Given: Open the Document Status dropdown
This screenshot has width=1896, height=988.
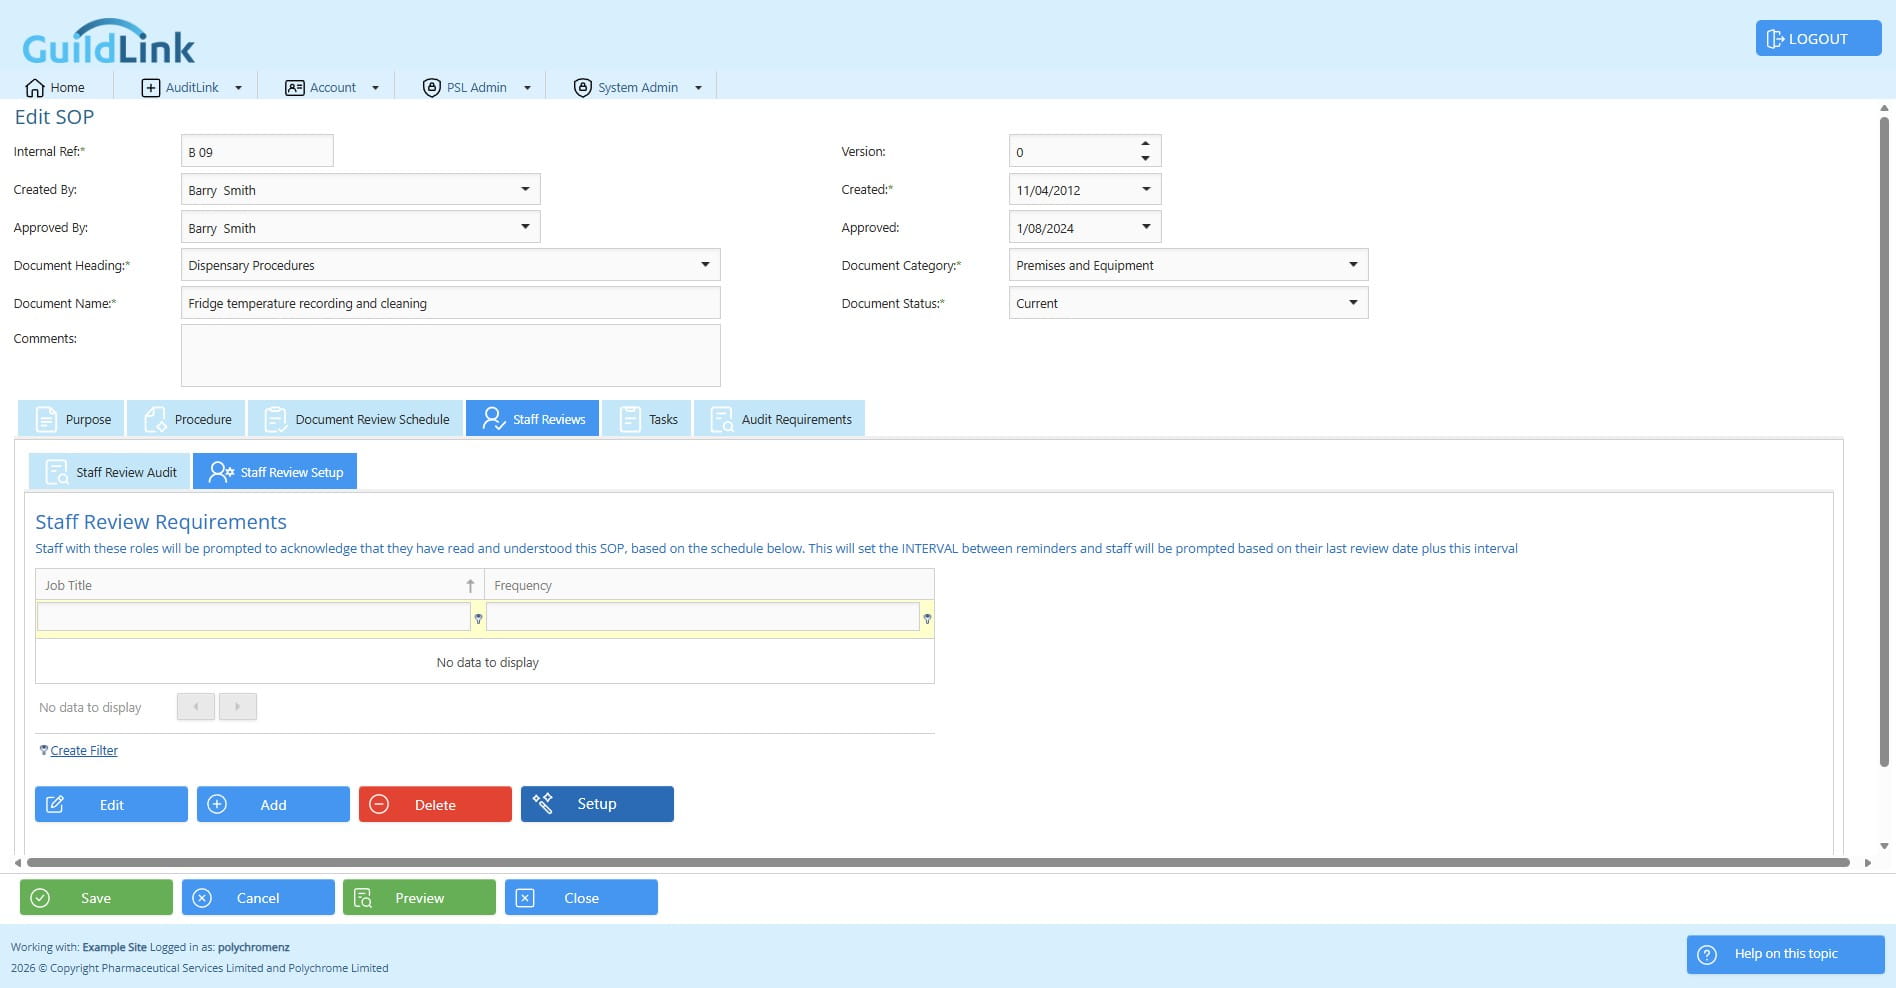Looking at the screenshot, I should coord(1353,302).
